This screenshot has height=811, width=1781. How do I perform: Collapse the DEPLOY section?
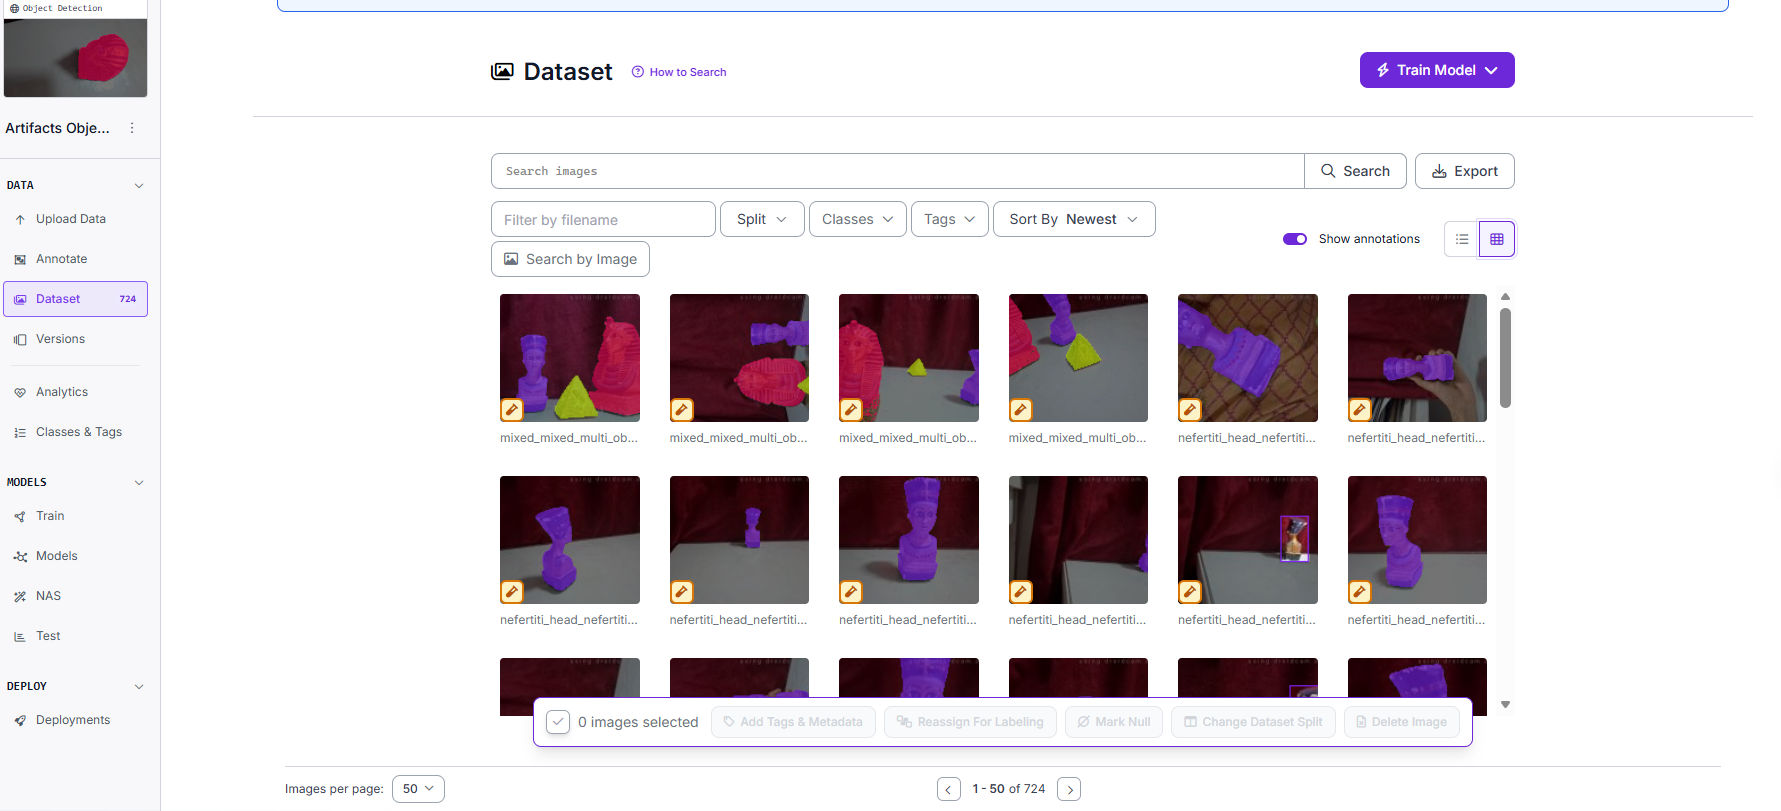139,686
